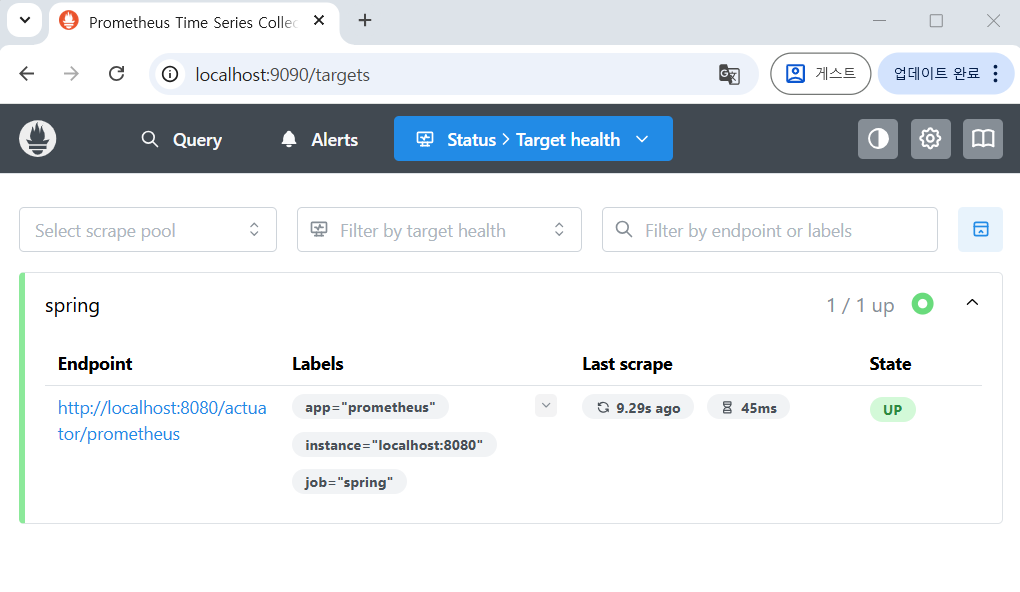The width and height of the screenshot is (1020, 592).
Task: Open the Filter by target health dropdown
Action: 439,230
